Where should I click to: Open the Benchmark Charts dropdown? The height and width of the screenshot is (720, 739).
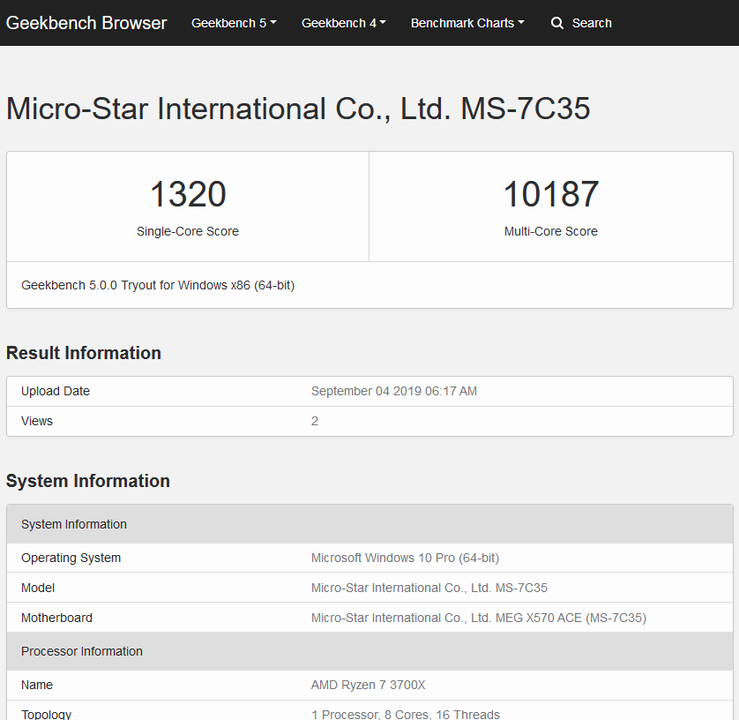(x=468, y=23)
